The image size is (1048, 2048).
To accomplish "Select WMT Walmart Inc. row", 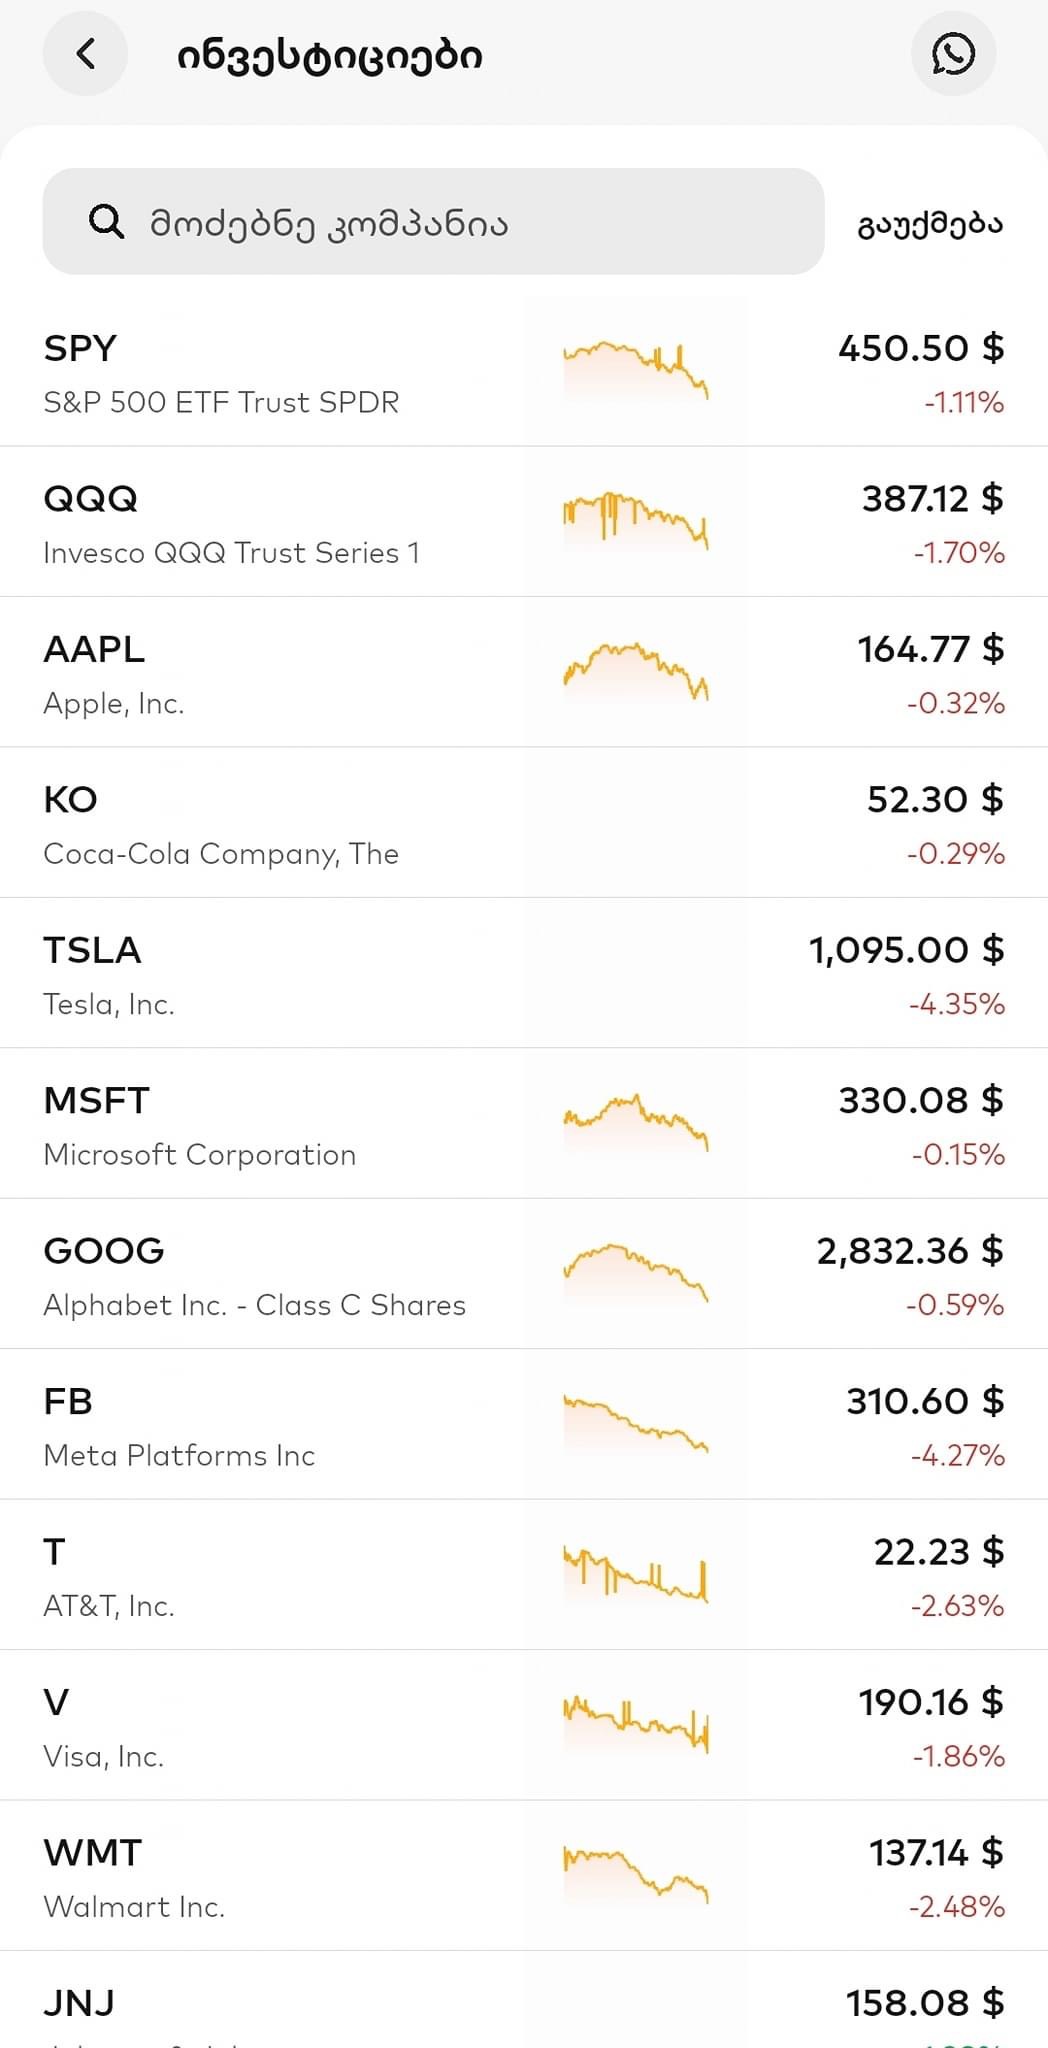I will click(250, 1877).
